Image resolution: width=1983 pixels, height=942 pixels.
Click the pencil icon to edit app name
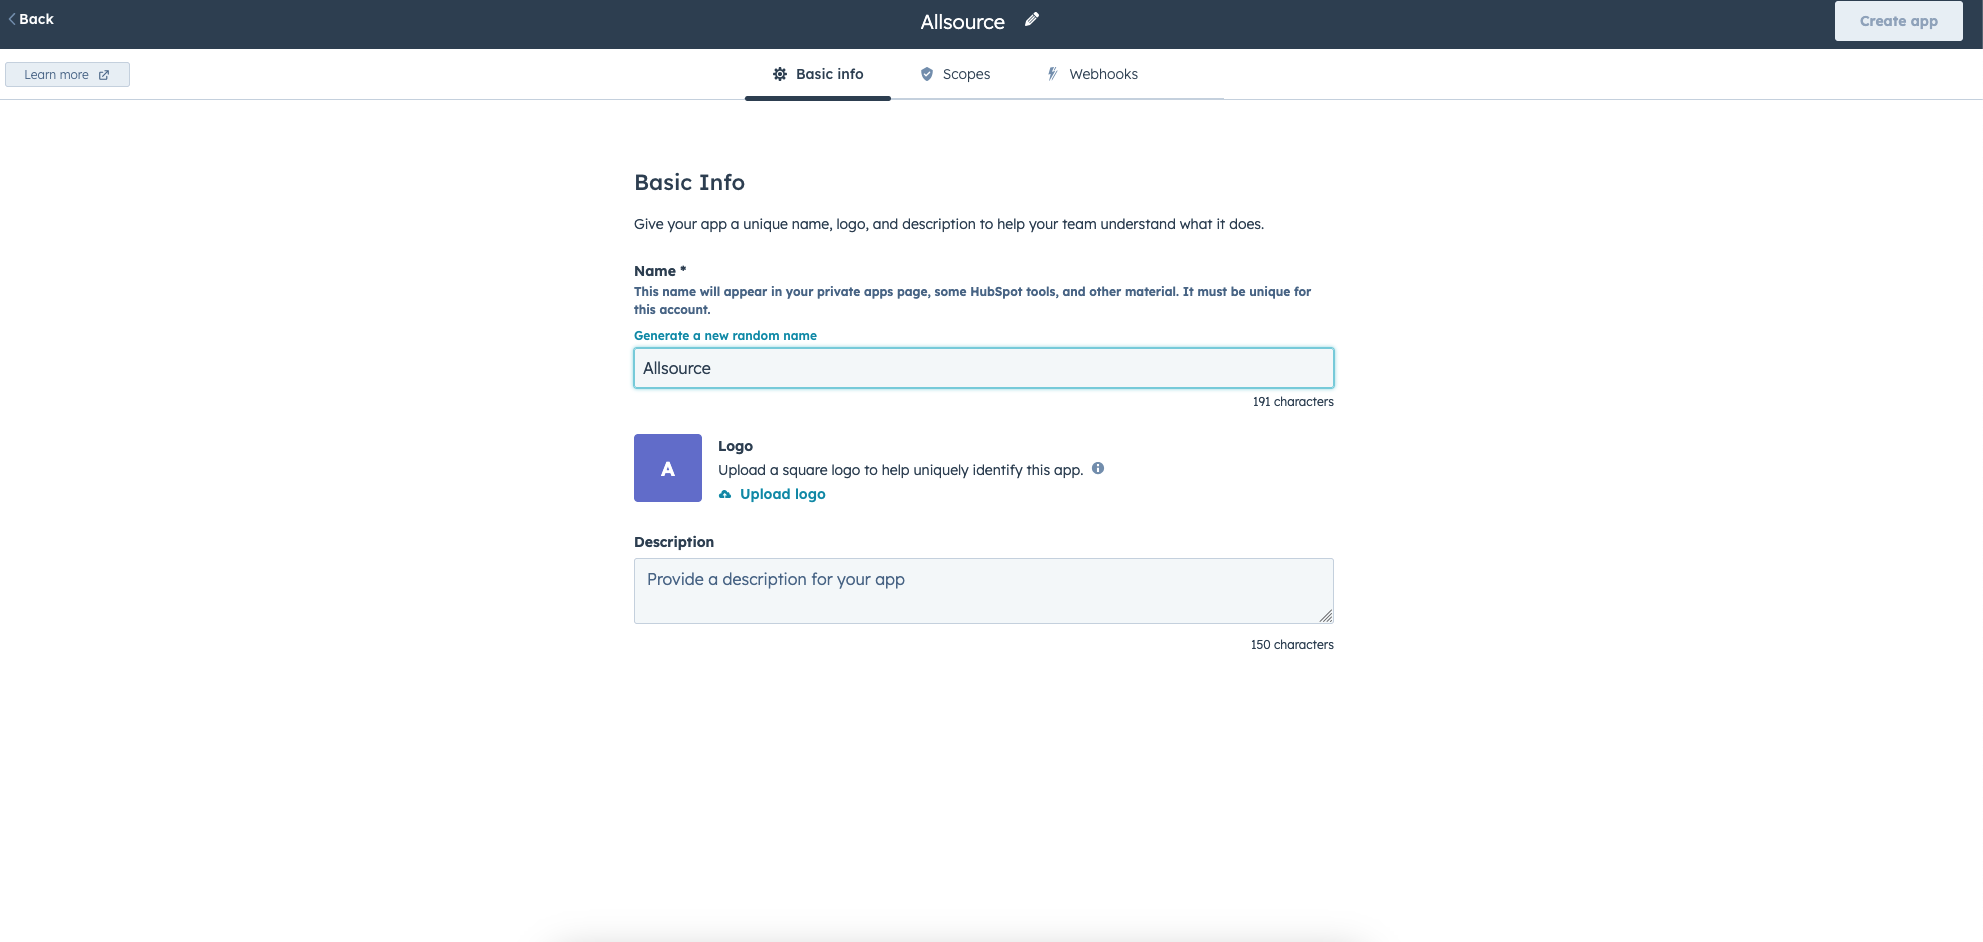[x=1032, y=19]
